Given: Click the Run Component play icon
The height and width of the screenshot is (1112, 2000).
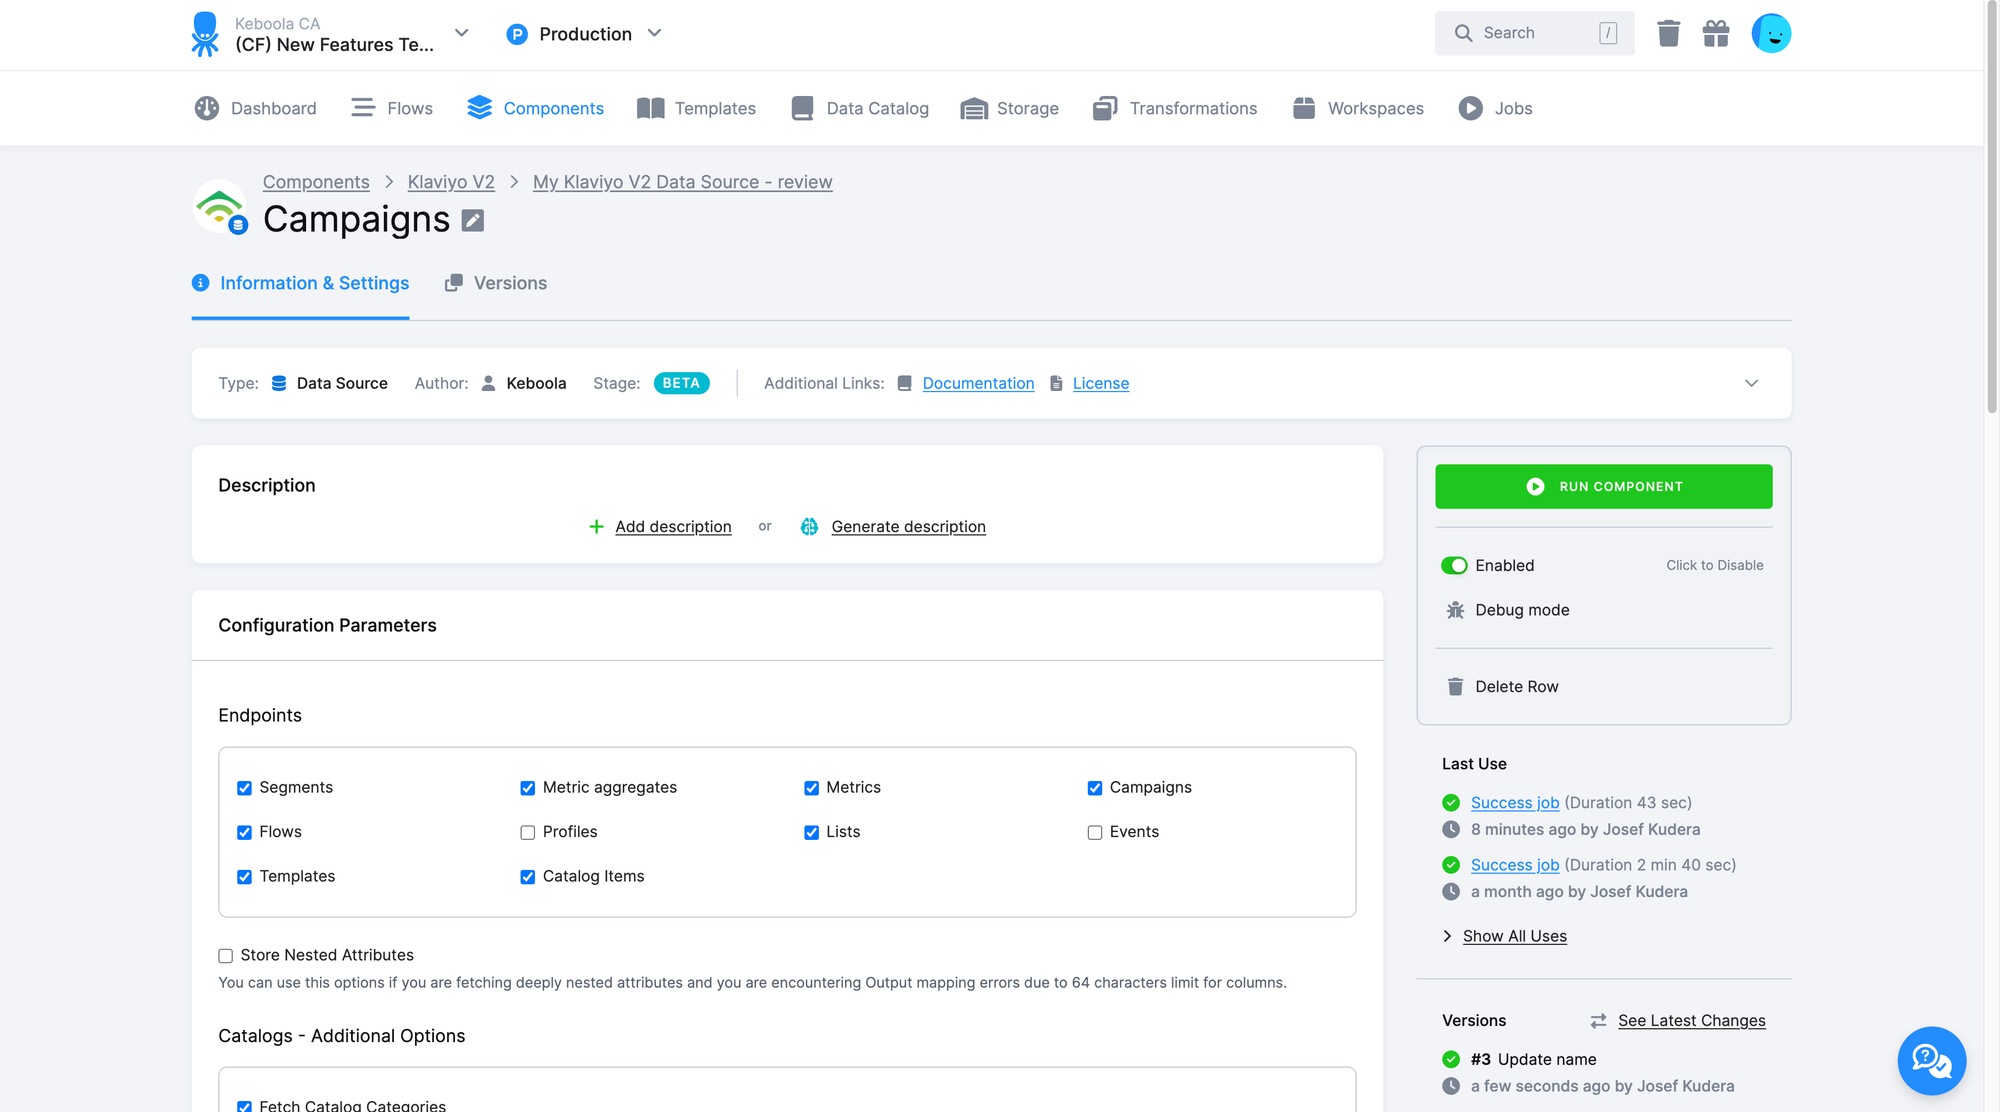Looking at the screenshot, I should coord(1535,485).
